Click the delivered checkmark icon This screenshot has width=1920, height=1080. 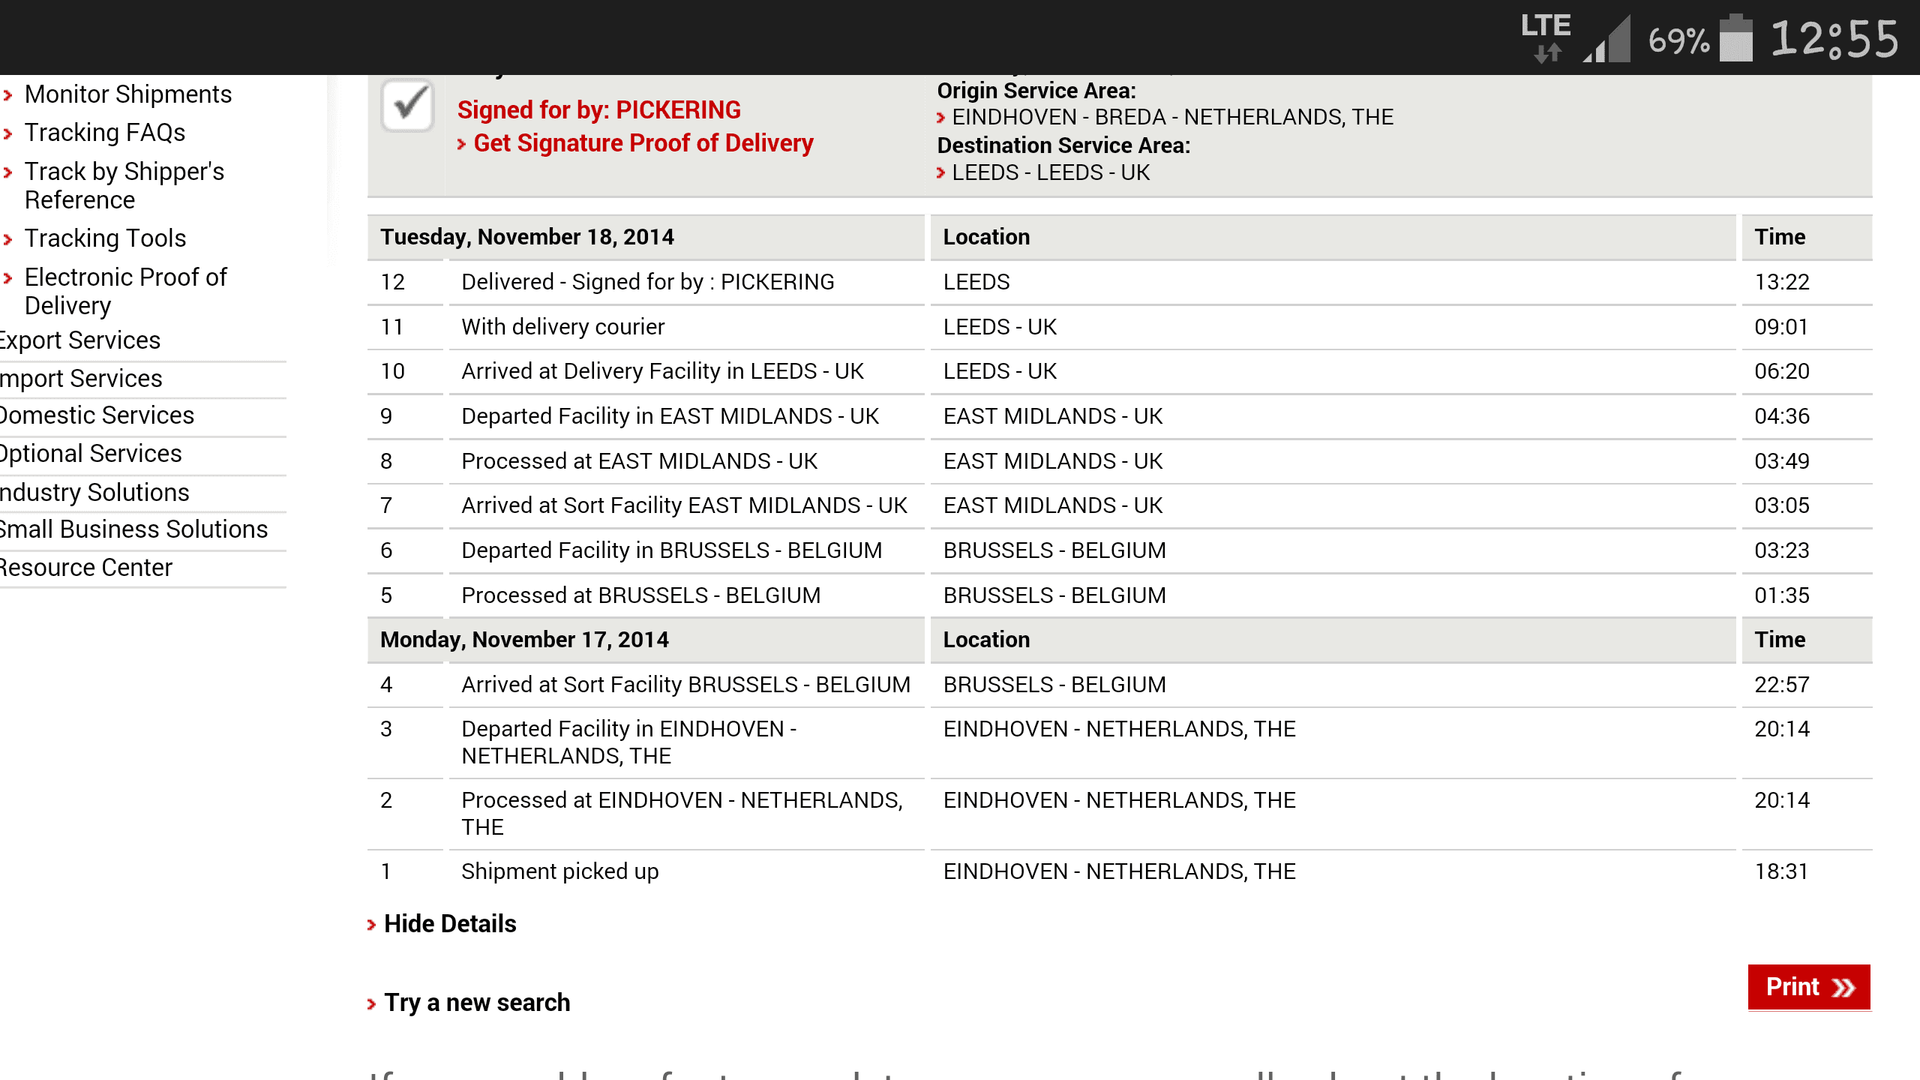tap(407, 105)
